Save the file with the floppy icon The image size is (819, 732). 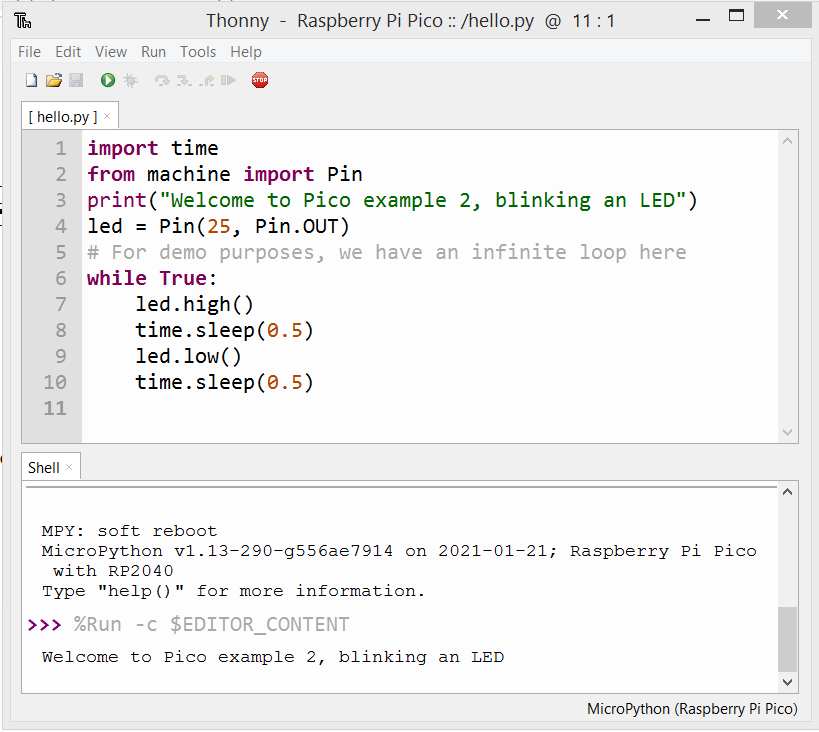click(x=76, y=80)
